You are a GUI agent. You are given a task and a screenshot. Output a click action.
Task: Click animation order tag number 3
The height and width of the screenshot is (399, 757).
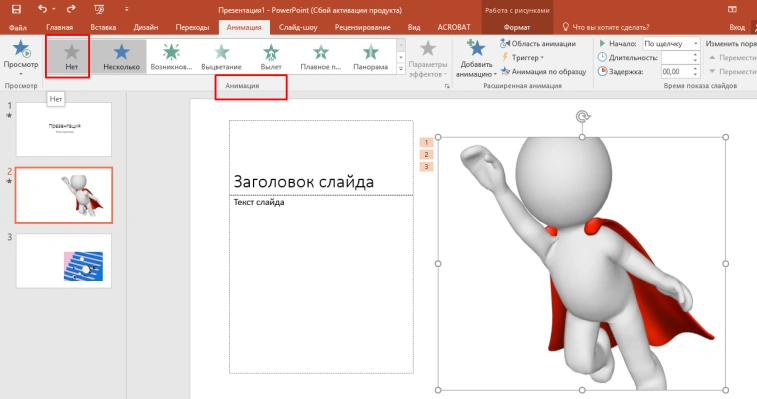point(426,167)
